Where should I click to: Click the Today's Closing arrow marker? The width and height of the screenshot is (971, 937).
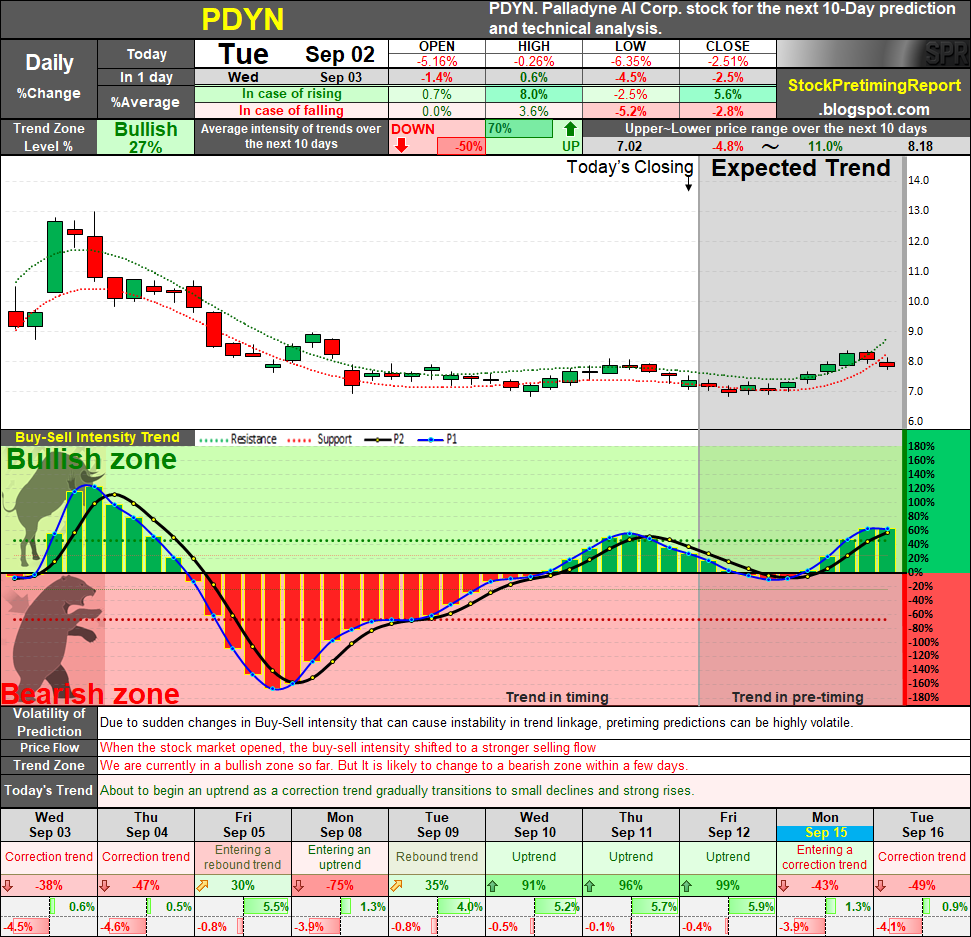click(x=688, y=184)
